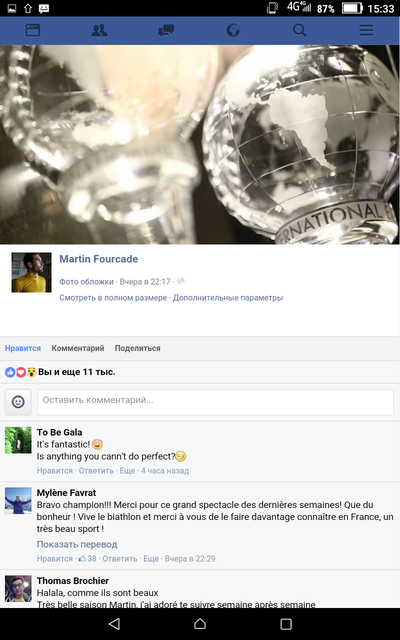The image size is (400, 640).
Task: Tap the Search magnifier icon
Action: pyautogui.click(x=300, y=30)
